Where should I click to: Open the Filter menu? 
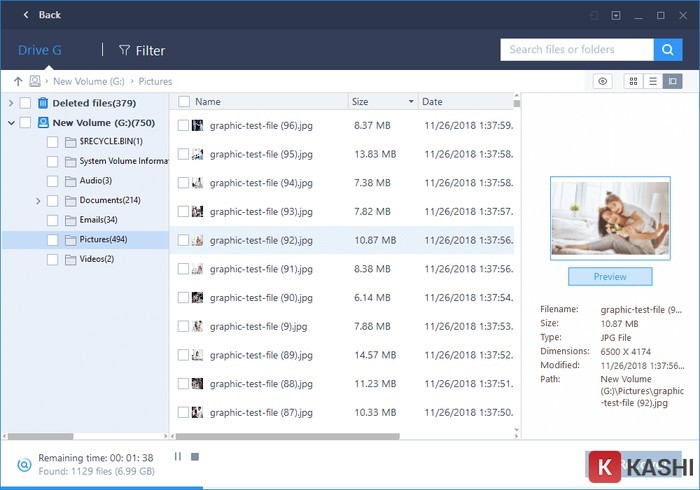pyautogui.click(x=142, y=50)
